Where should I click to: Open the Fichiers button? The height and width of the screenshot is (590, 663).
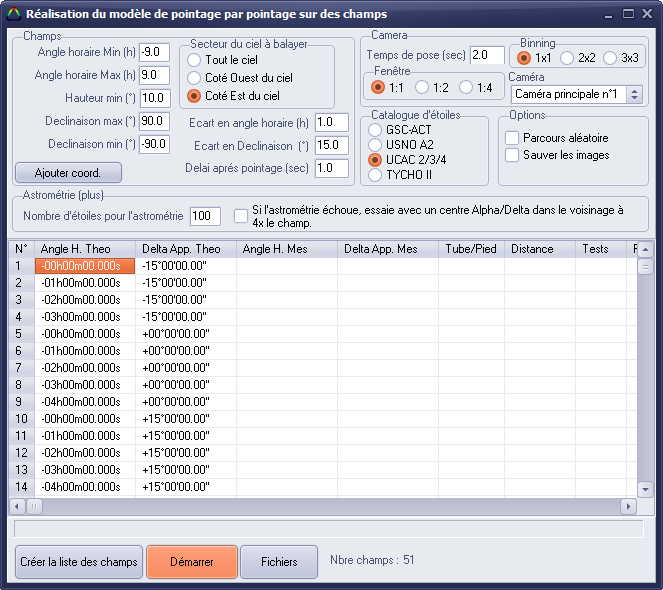click(279, 562)
